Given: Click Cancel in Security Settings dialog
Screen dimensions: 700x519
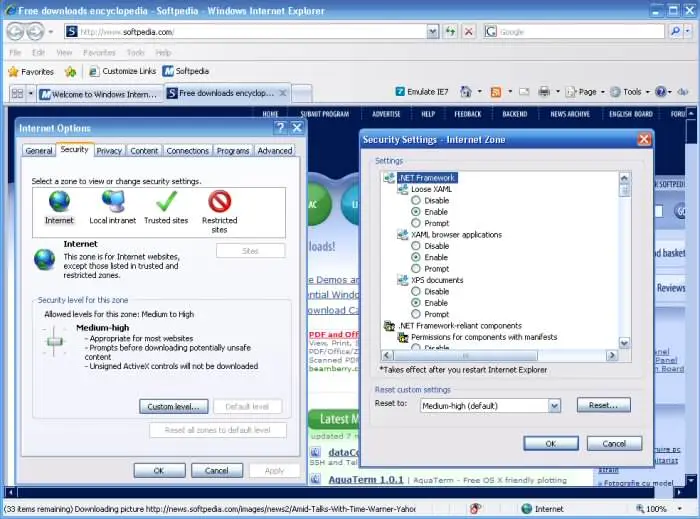Looking at the screenshot, I should pos(614,444).
